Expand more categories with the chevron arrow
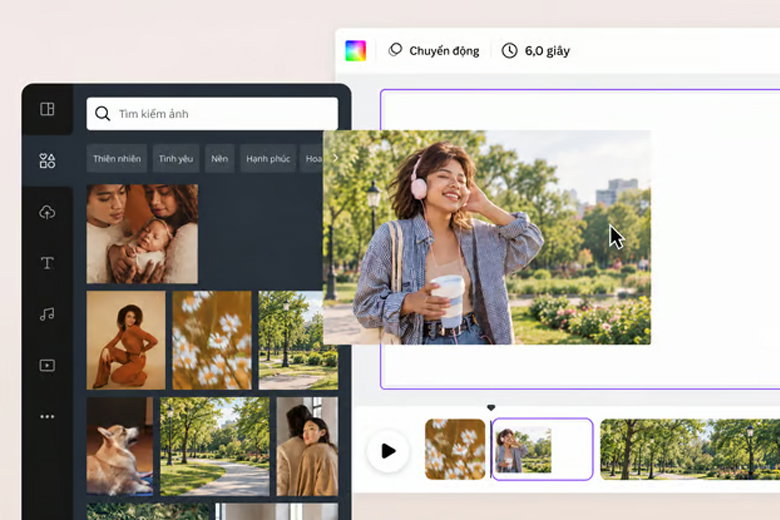Screen dimensions: 780x520 click(x=335, y=158)
